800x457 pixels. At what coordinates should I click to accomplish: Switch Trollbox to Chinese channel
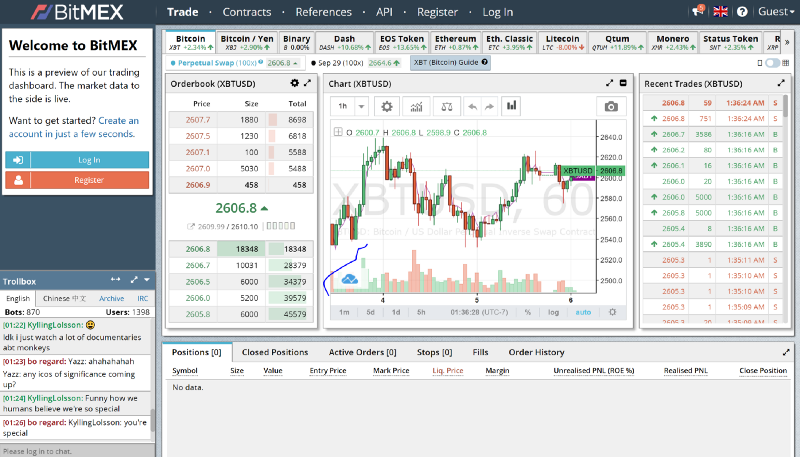click(64, 298)
